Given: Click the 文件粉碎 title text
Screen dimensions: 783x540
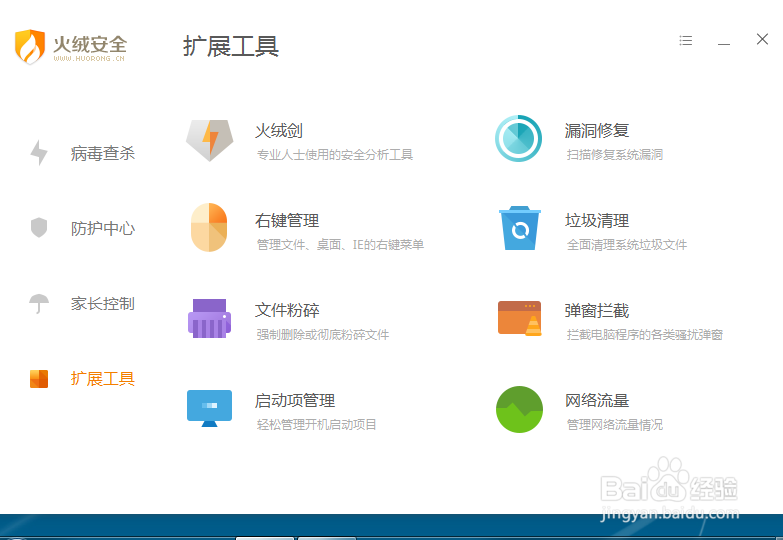Looking at the screenshot, I should click(x=287, y=310).
